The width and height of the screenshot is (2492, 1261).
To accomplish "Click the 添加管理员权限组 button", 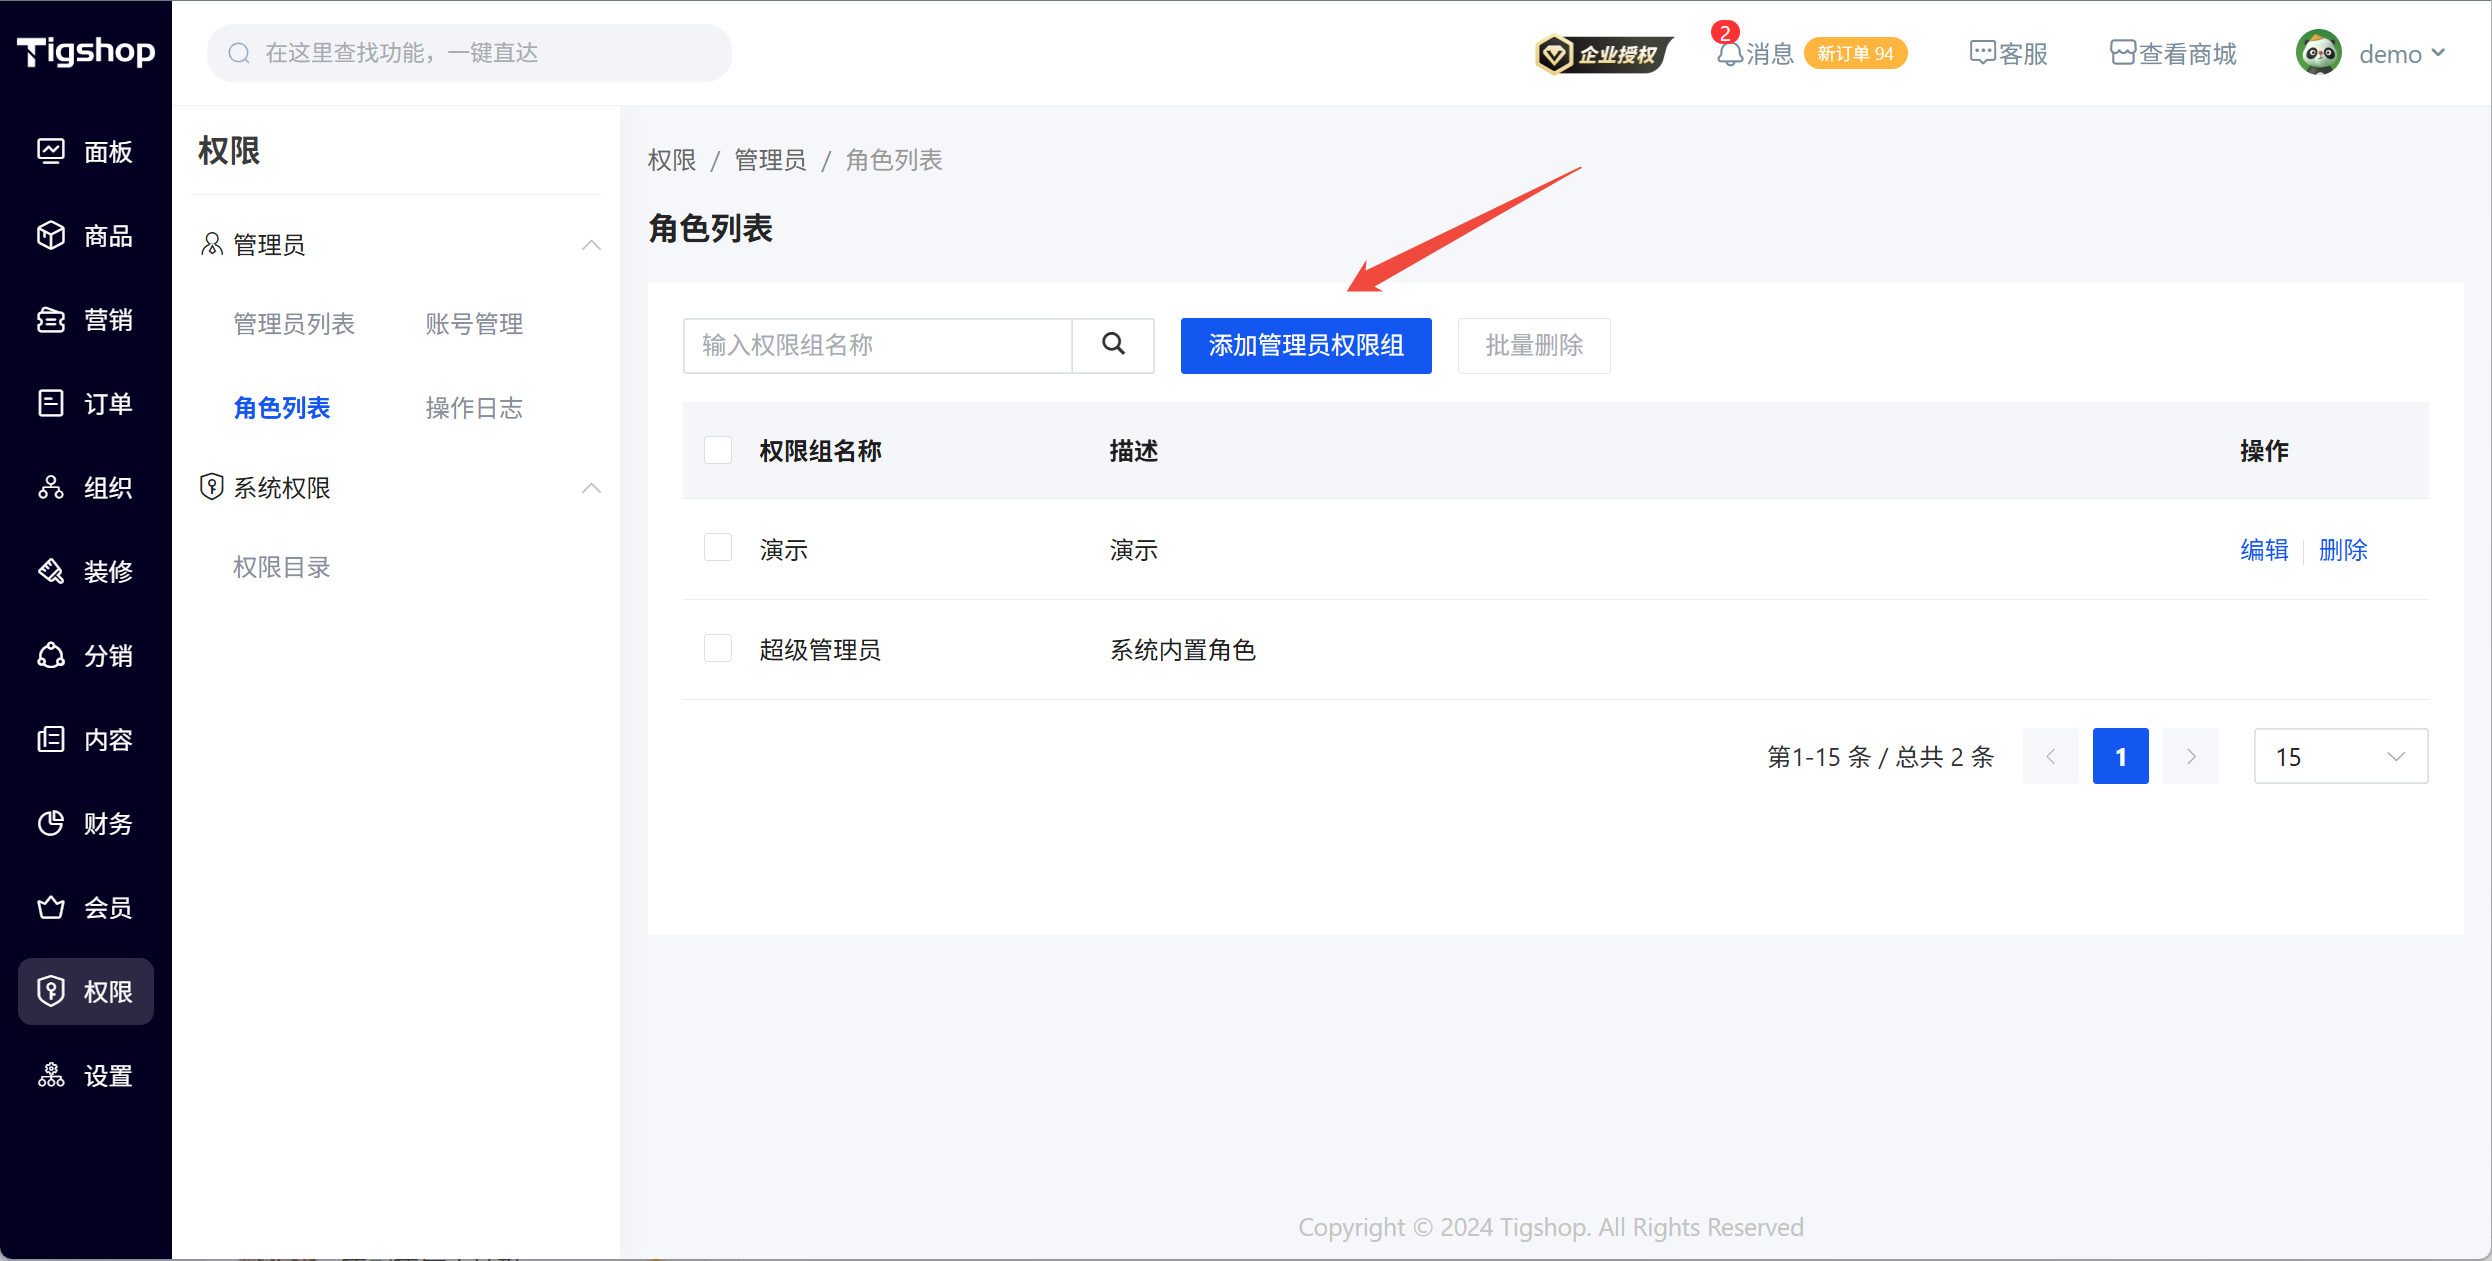I will [x=1305, y=346].
